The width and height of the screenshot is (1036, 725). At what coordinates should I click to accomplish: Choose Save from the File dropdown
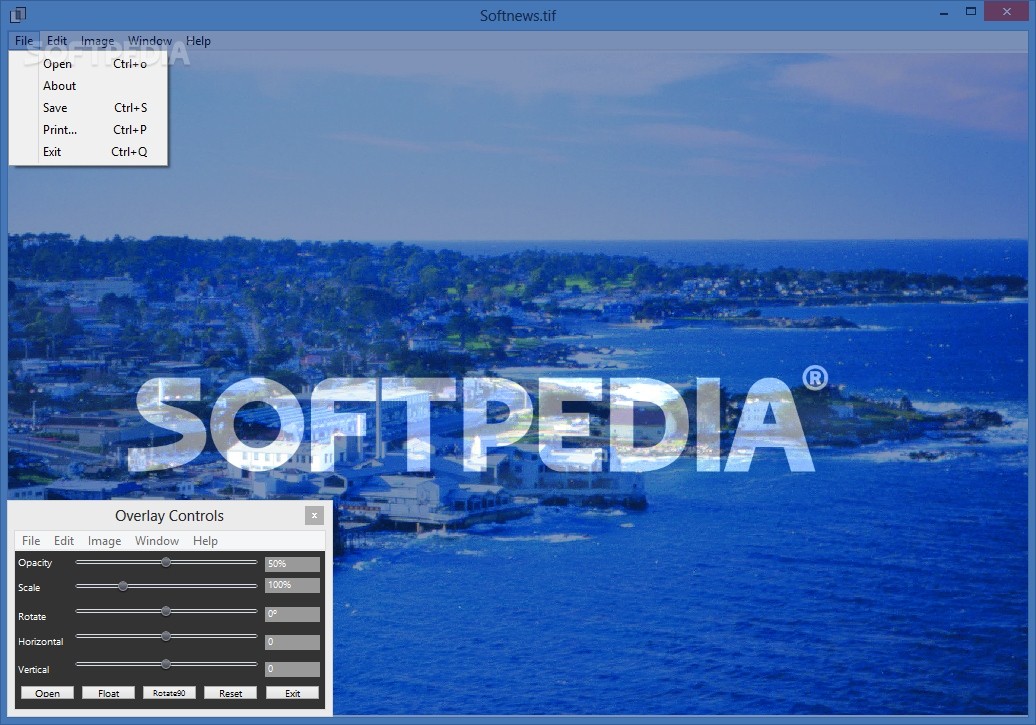coord(89,108)
